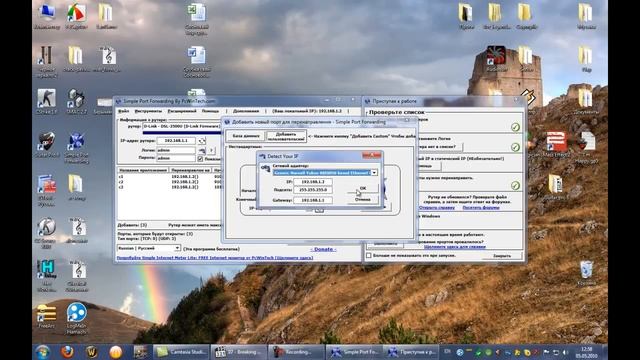640x360 pixels.
Task: Switch to the Camtasia Studio taskbar window
Action: (x=181, y=352)
